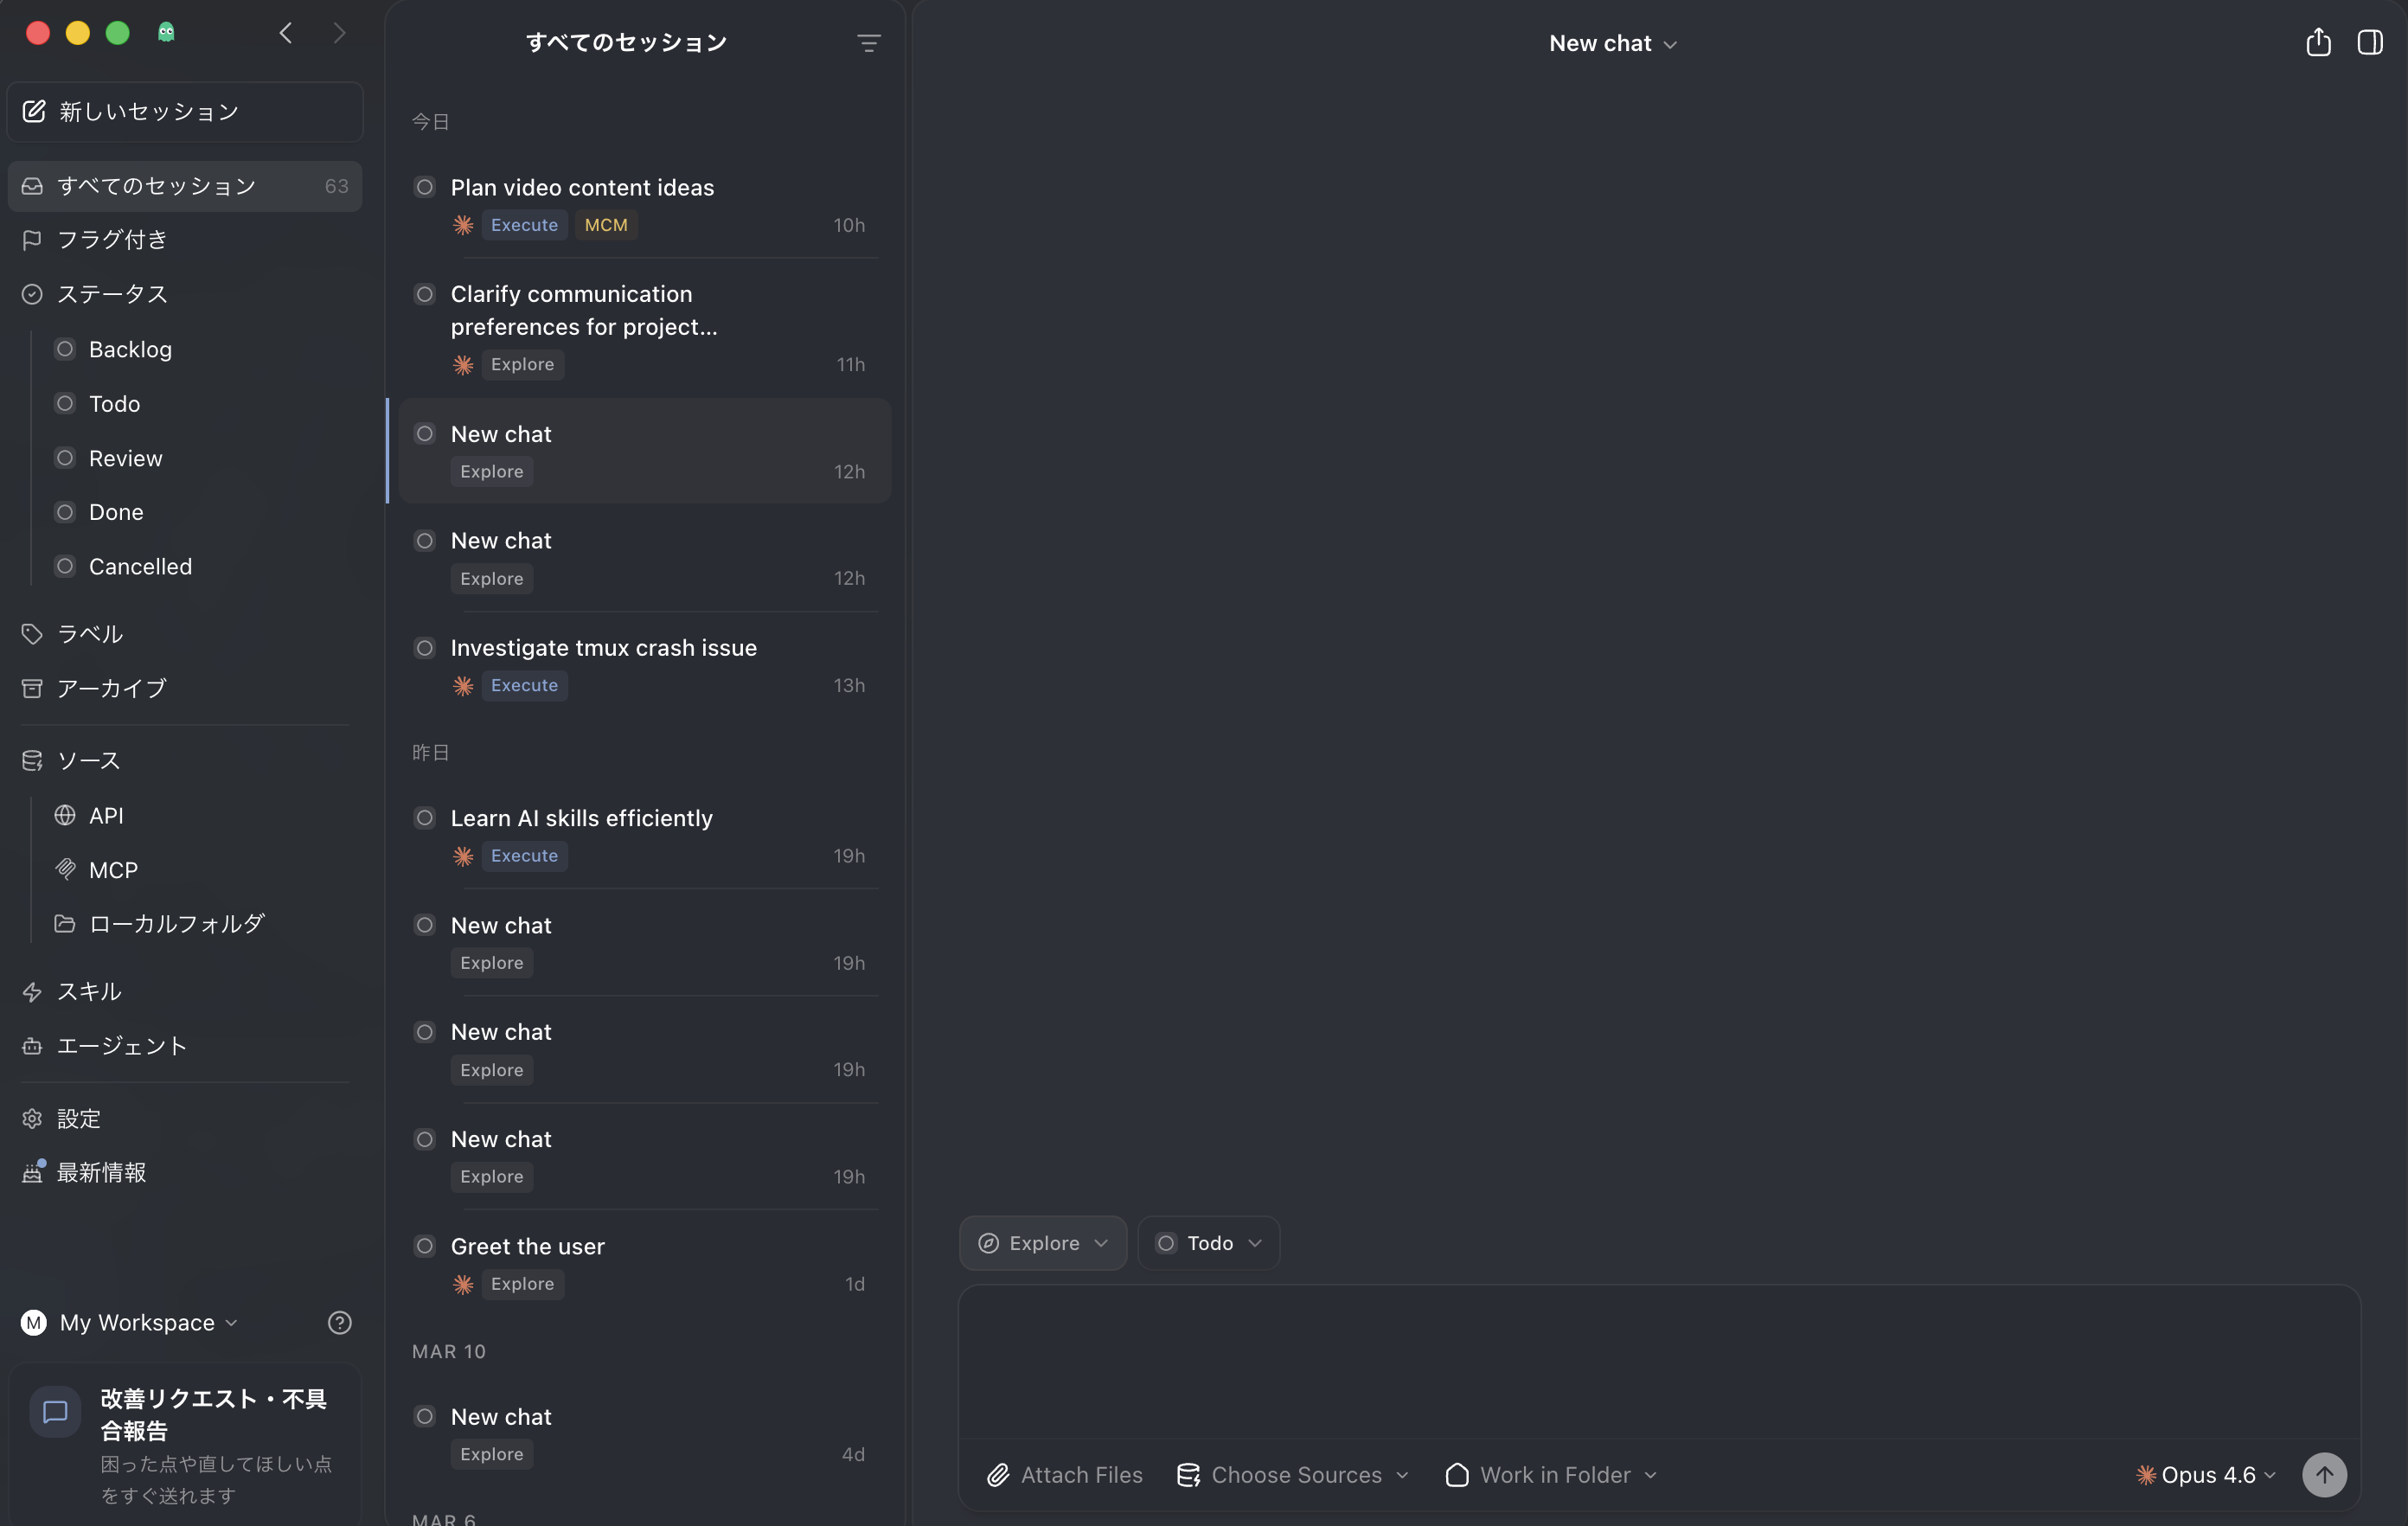Click the help question mark icon
Screen dimensions: 2408x1526
point(339,1322)
